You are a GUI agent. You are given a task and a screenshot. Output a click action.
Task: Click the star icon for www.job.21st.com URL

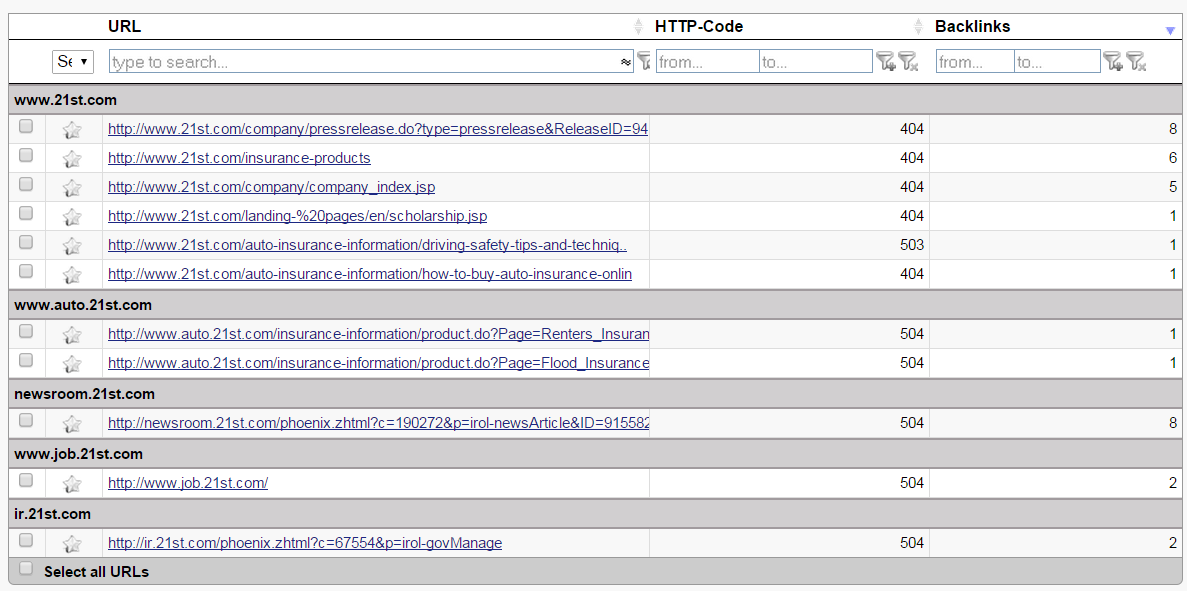pyautogui.click(x=72, y=484)
